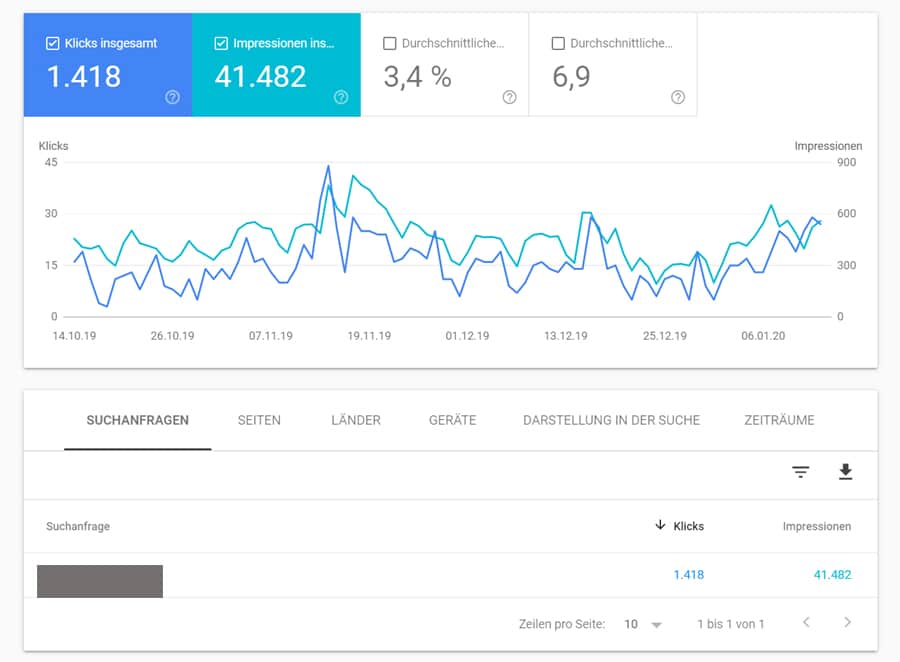Open the table filter icon
Screen dimensions: 900x662
(x=800, y=472)
